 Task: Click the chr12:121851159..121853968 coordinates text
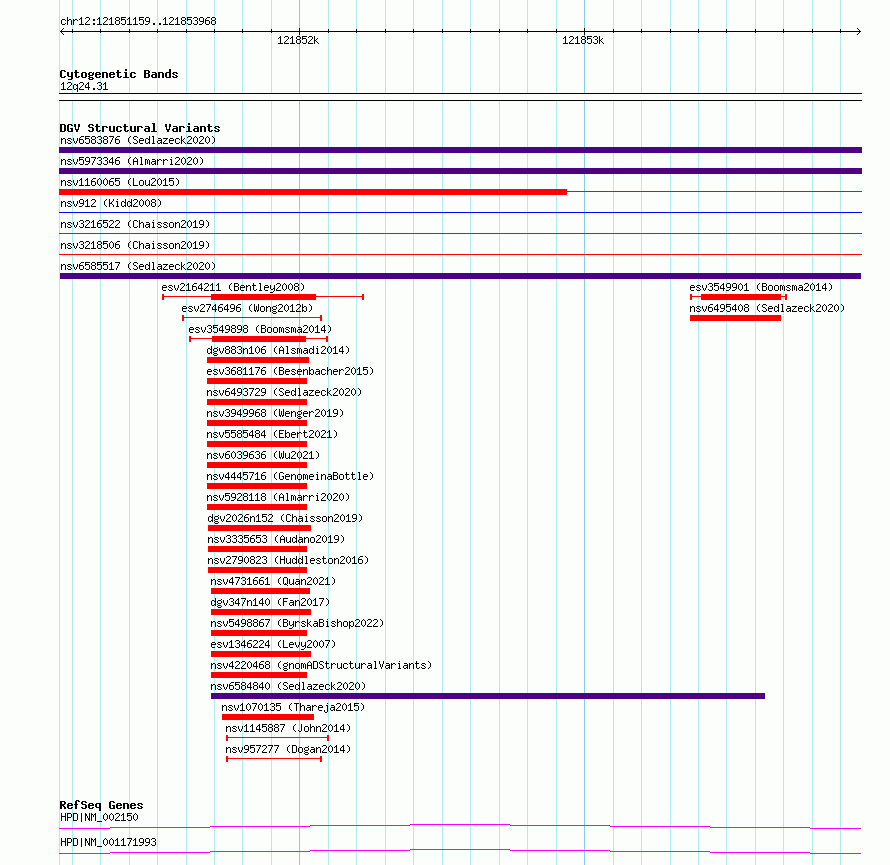point(138,21)
